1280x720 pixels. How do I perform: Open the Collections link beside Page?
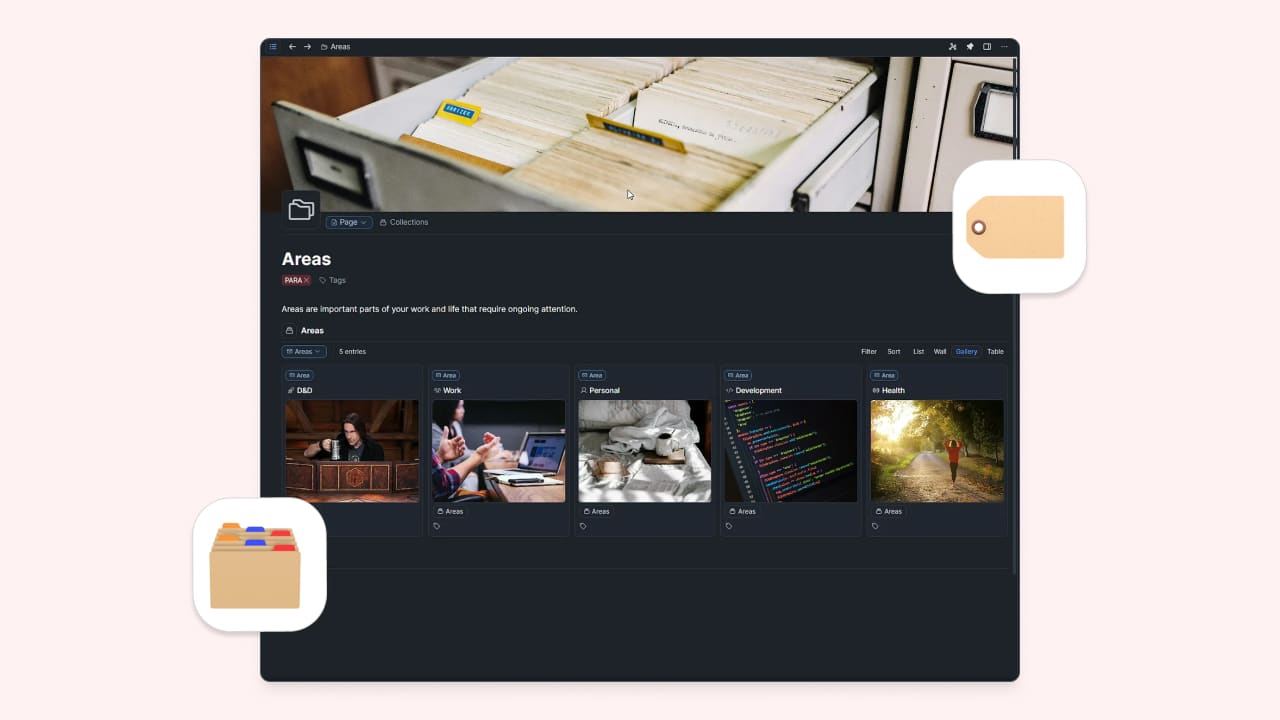(x=404, y=222)
